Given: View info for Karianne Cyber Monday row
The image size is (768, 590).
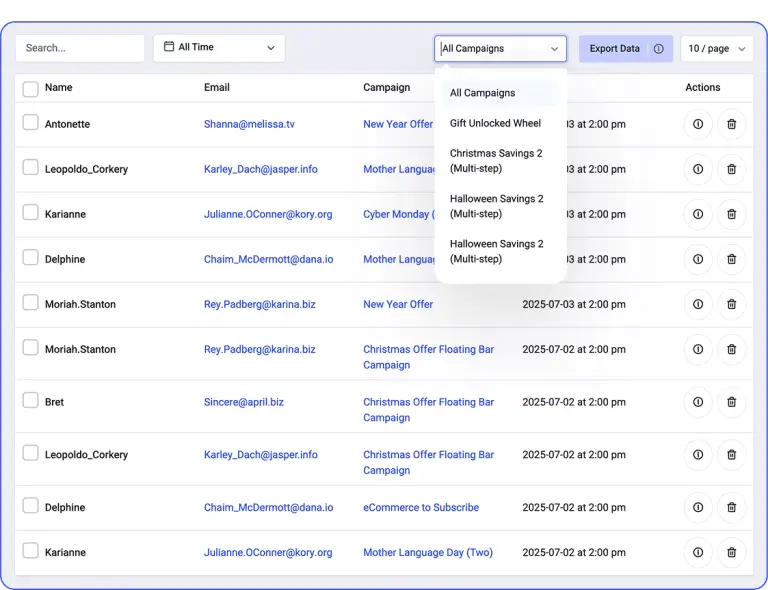Looking at the screenshot, I should 698,214.
